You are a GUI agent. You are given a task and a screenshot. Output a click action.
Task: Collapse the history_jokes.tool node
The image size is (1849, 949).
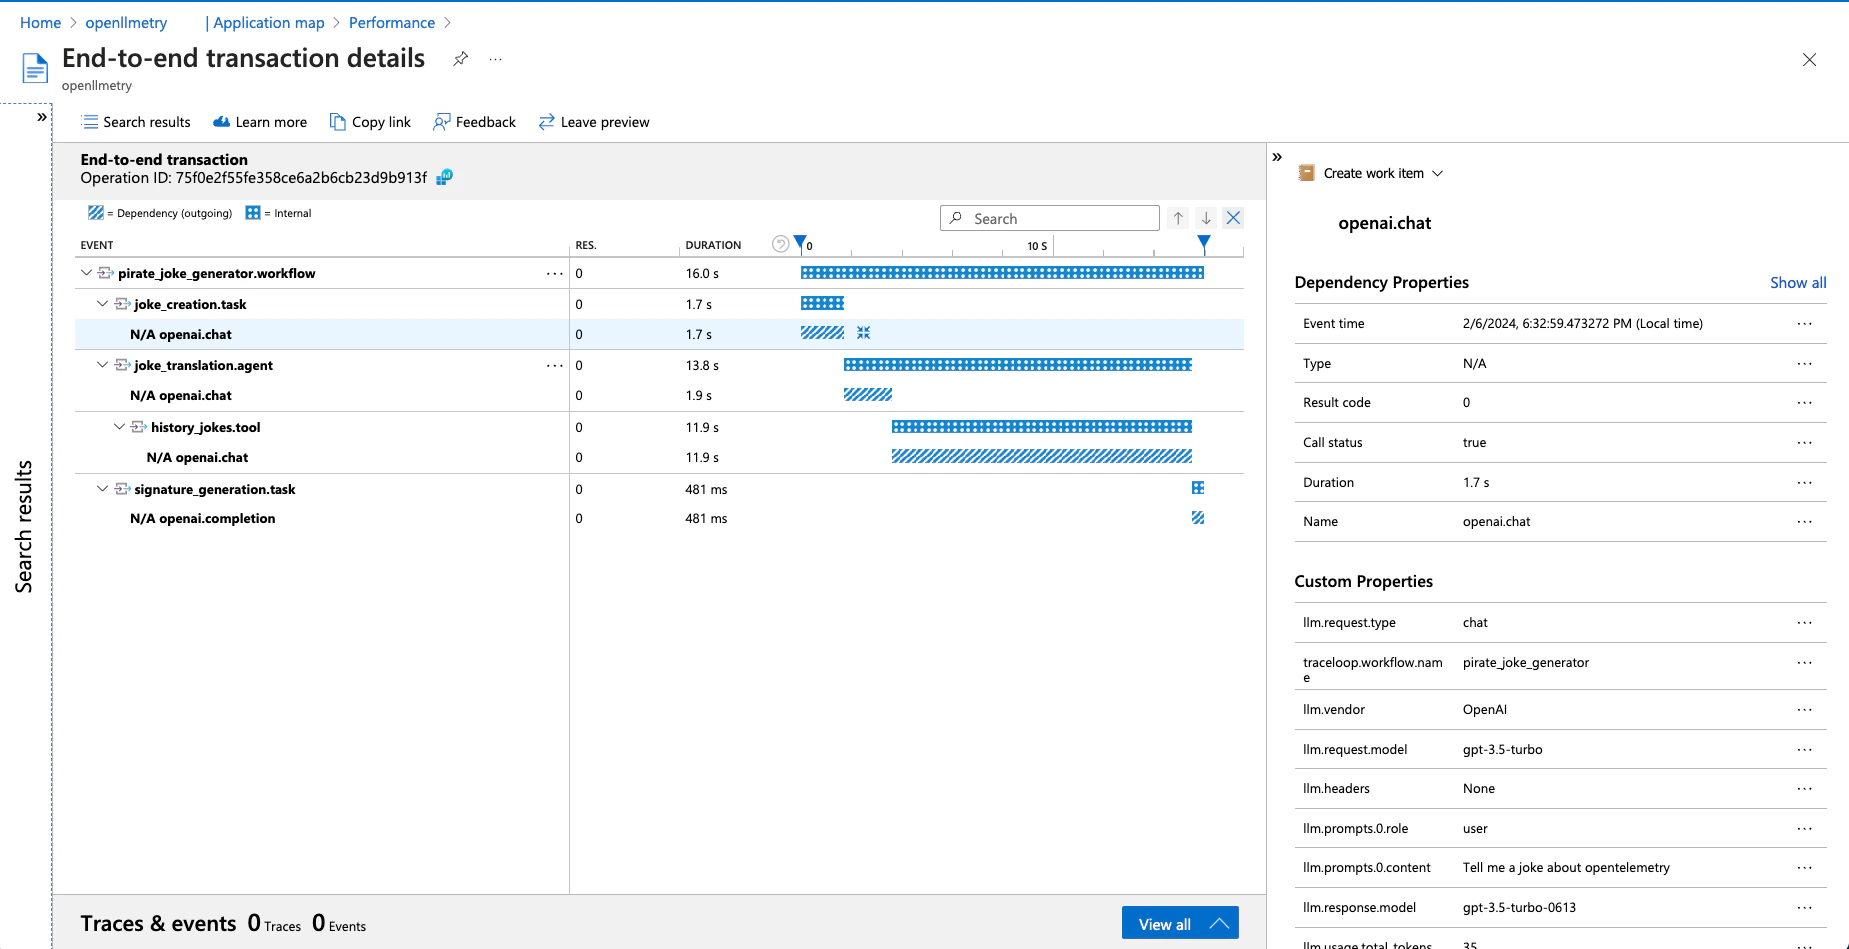coord(119,427)
